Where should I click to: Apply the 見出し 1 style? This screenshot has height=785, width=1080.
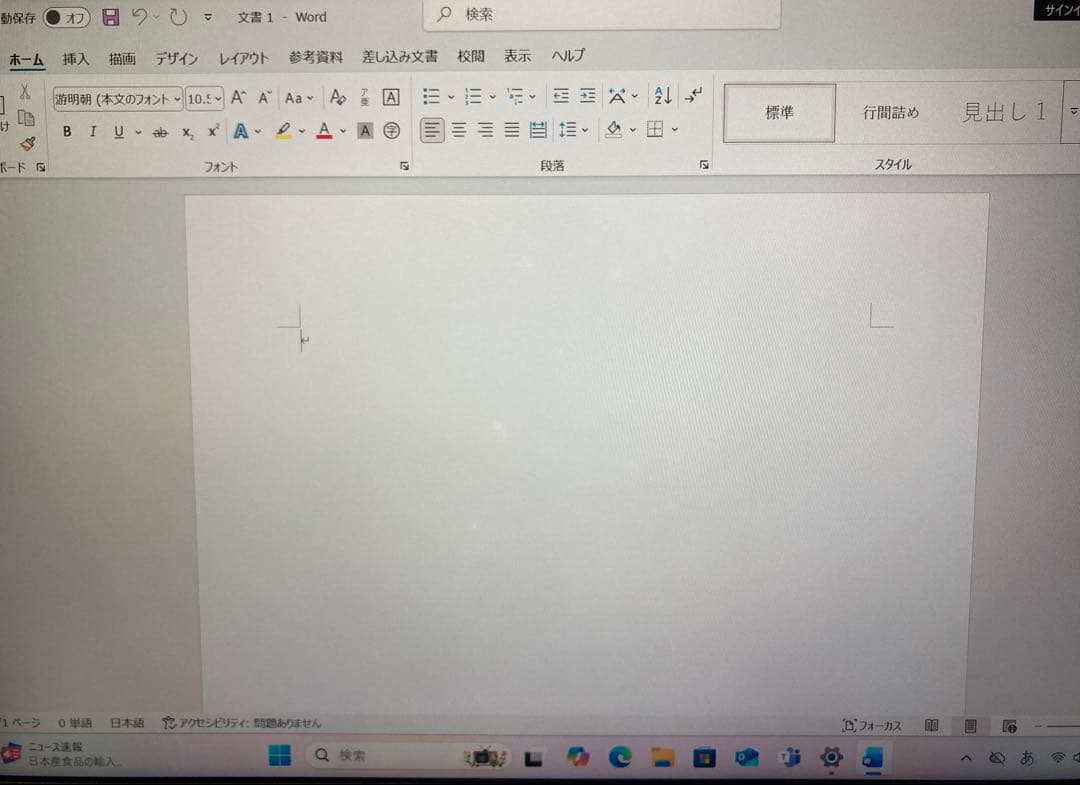[x=1003, y=112]
